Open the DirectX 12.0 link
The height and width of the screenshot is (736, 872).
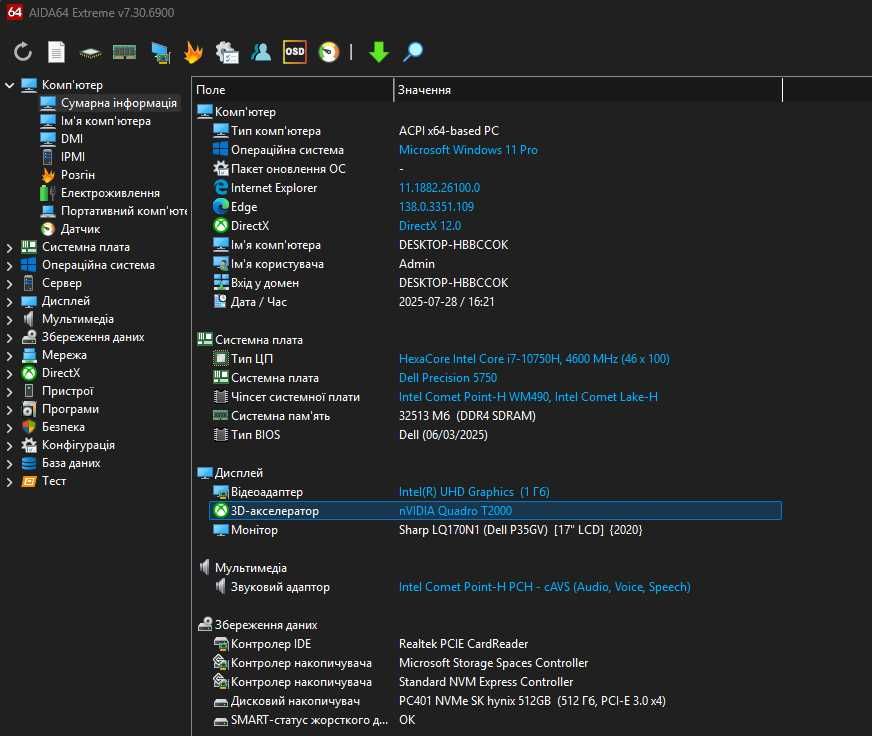(x=430, y=225)
